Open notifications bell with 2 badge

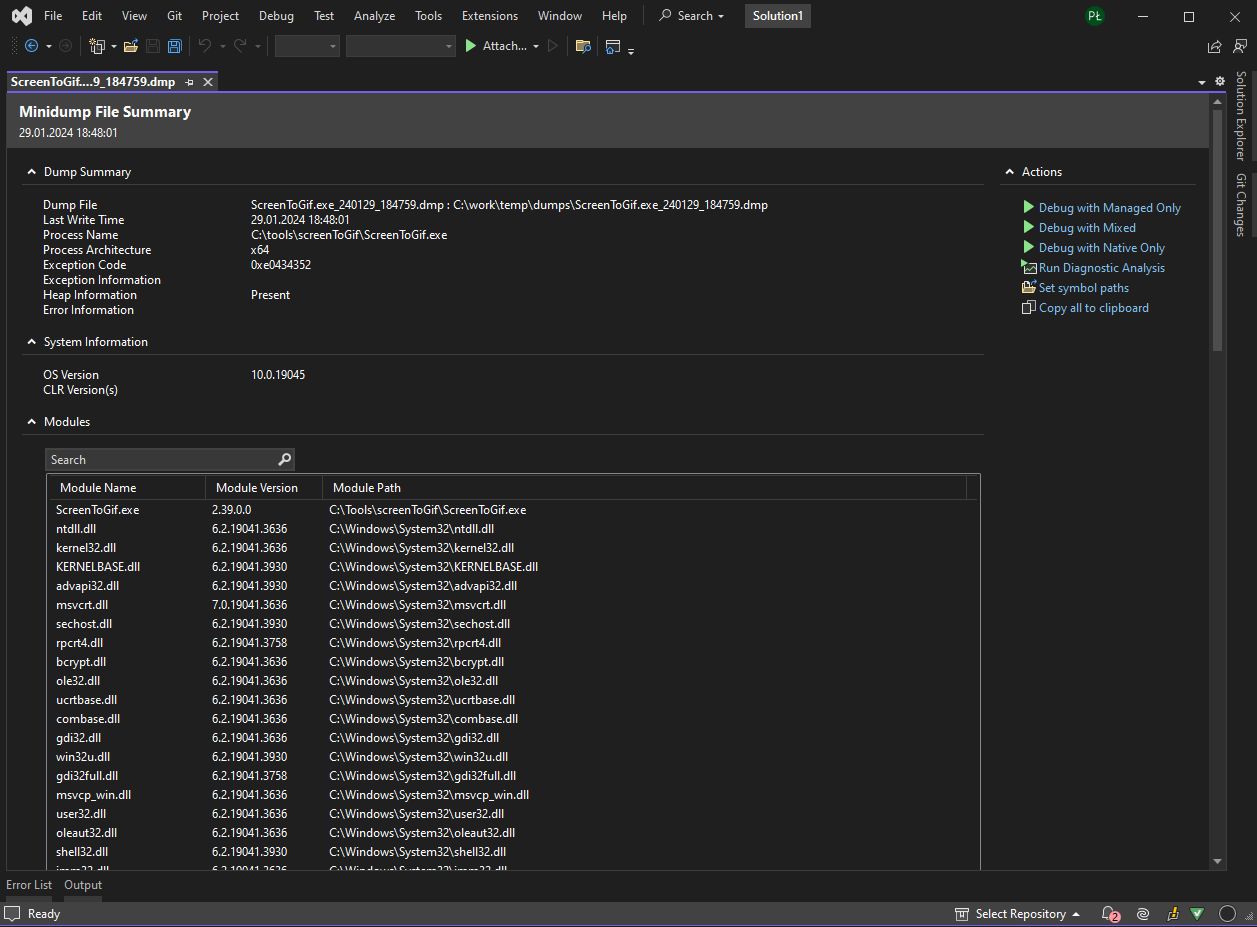[1110, 914]
